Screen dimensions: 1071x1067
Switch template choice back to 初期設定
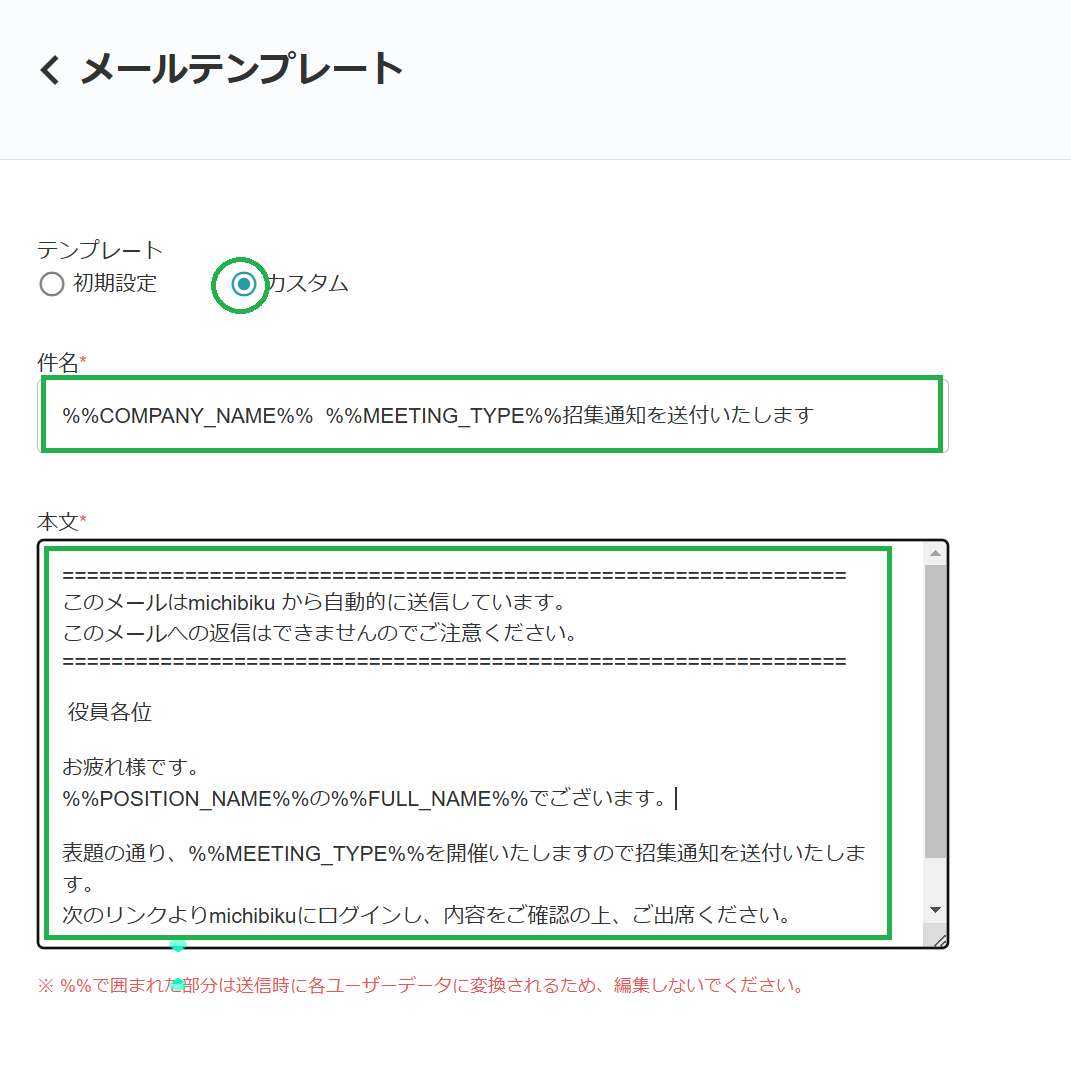[51, 284]
